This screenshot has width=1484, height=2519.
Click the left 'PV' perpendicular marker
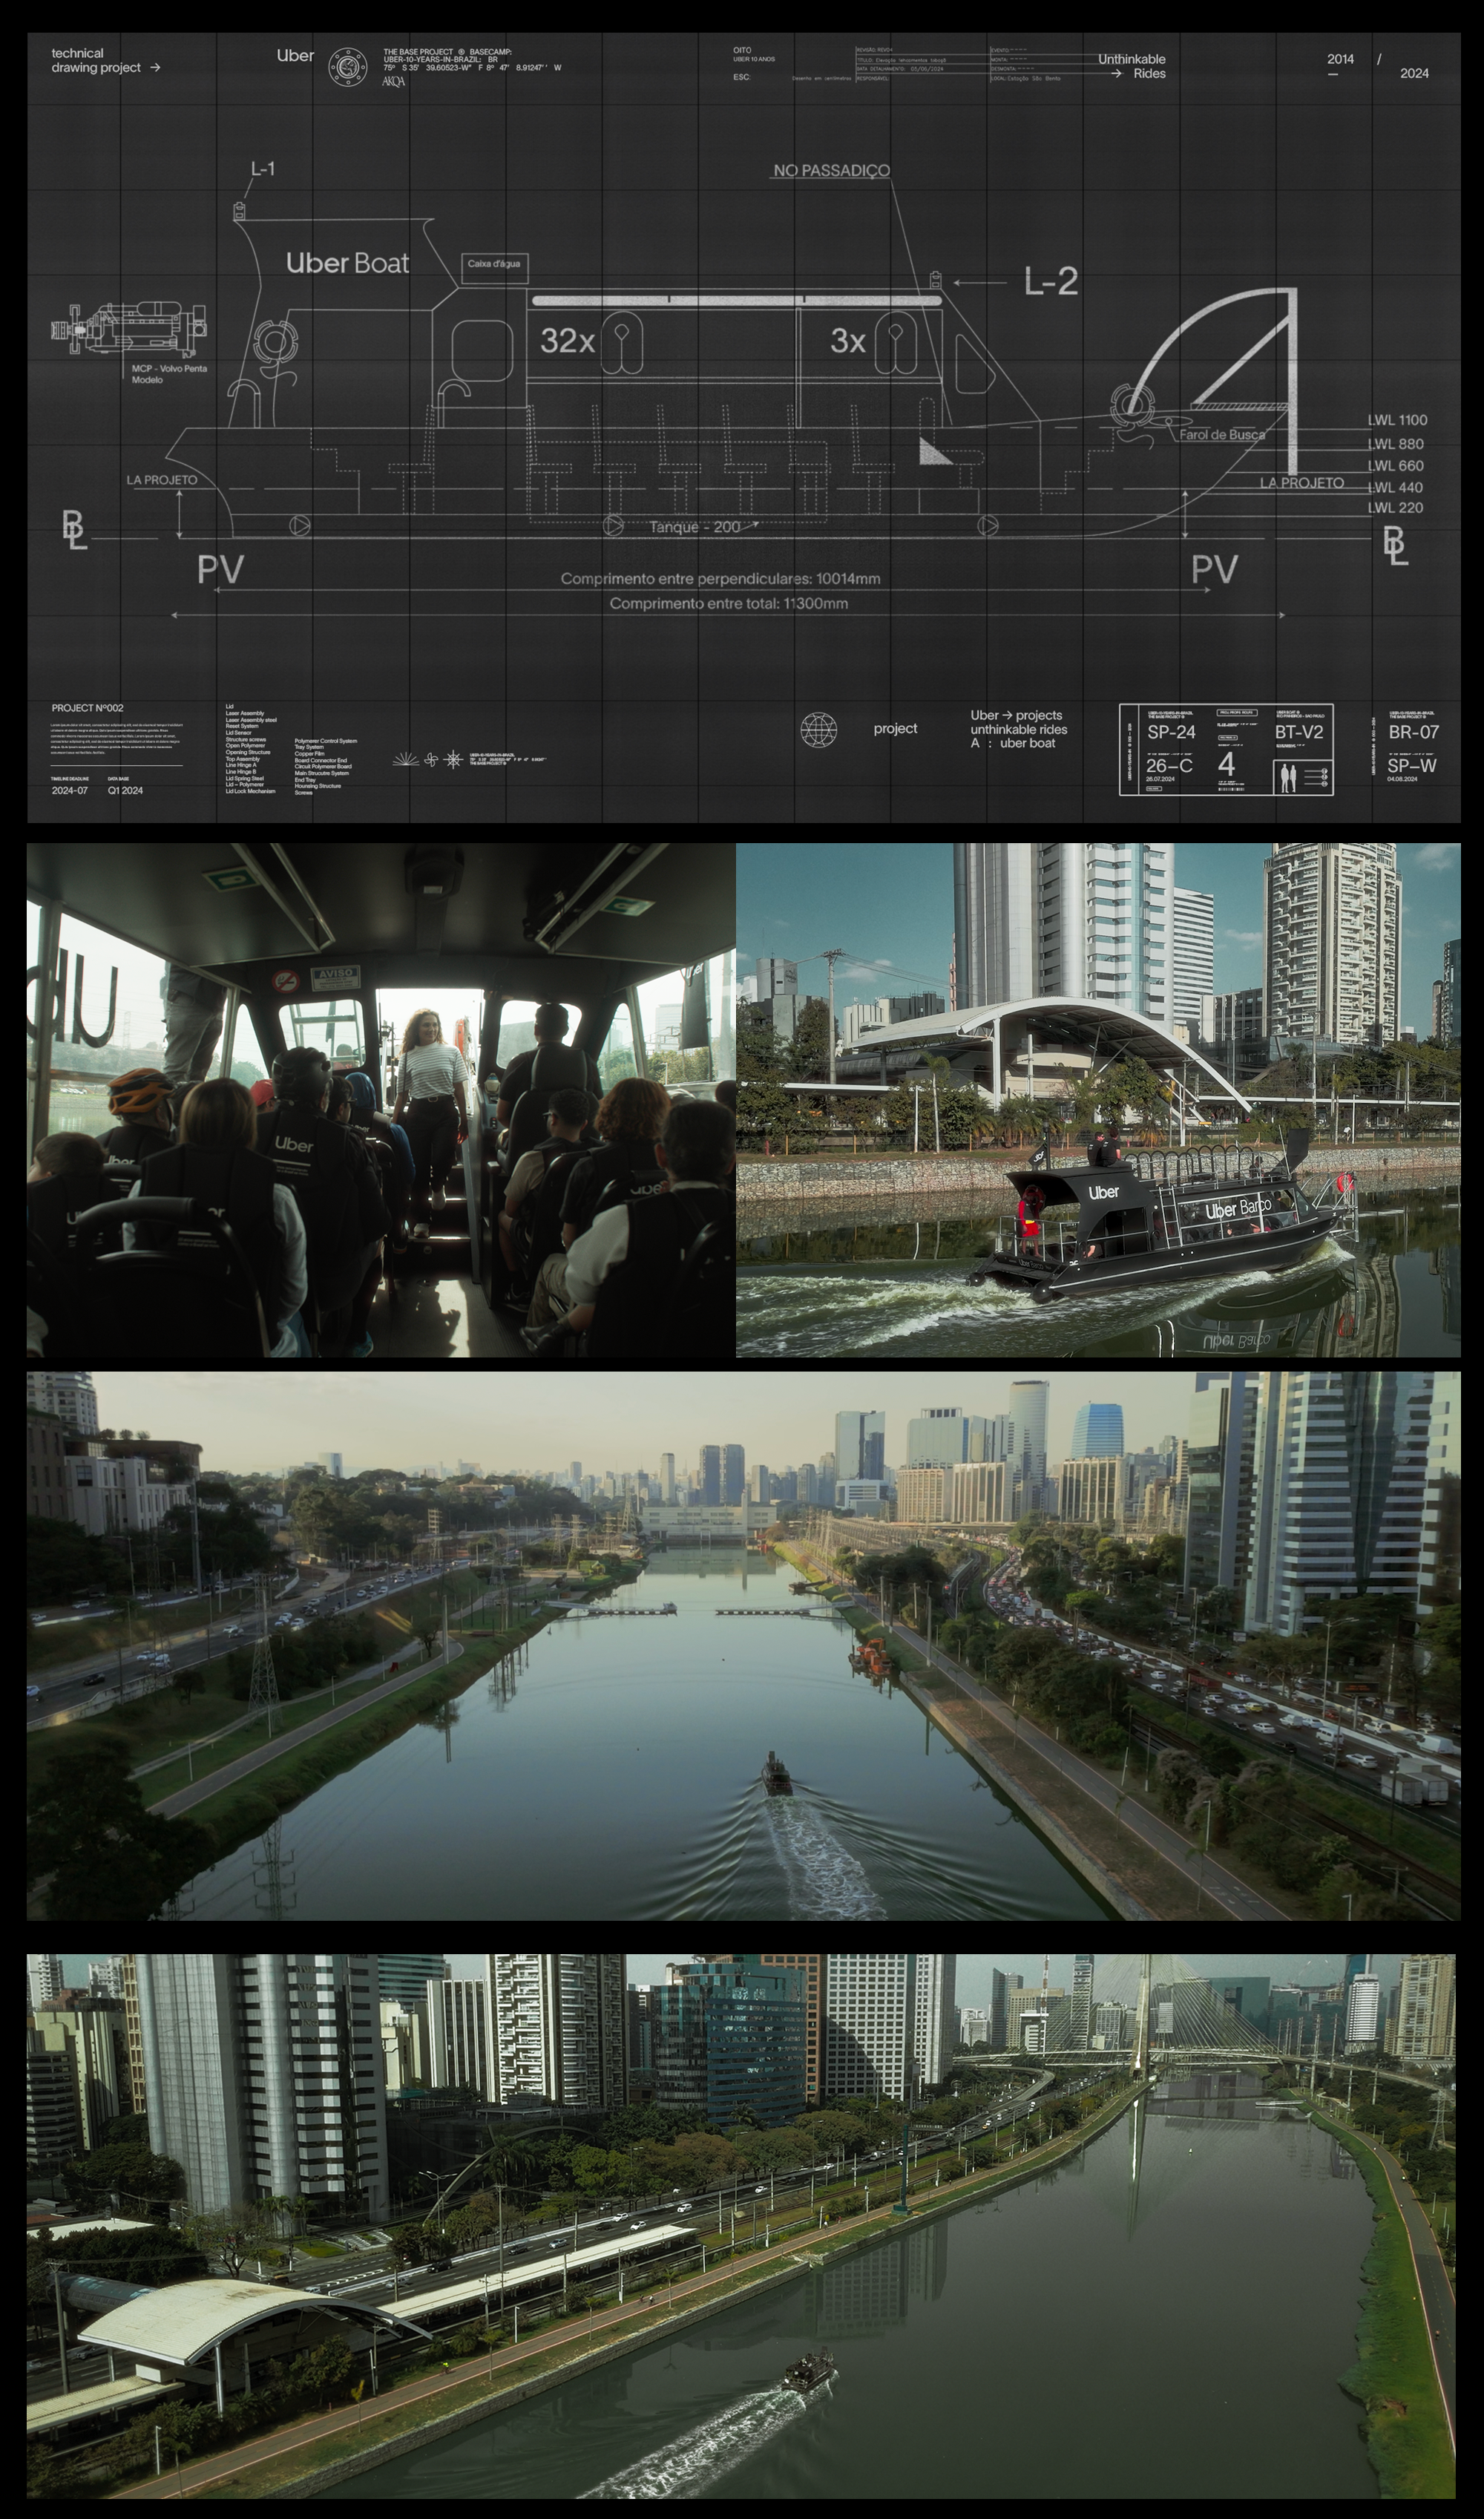[220, 570]
